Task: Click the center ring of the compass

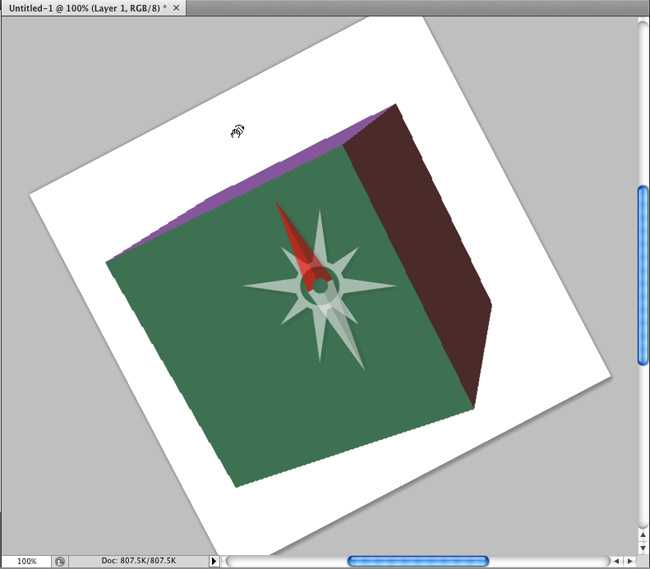Action: (x=319, y=286)
